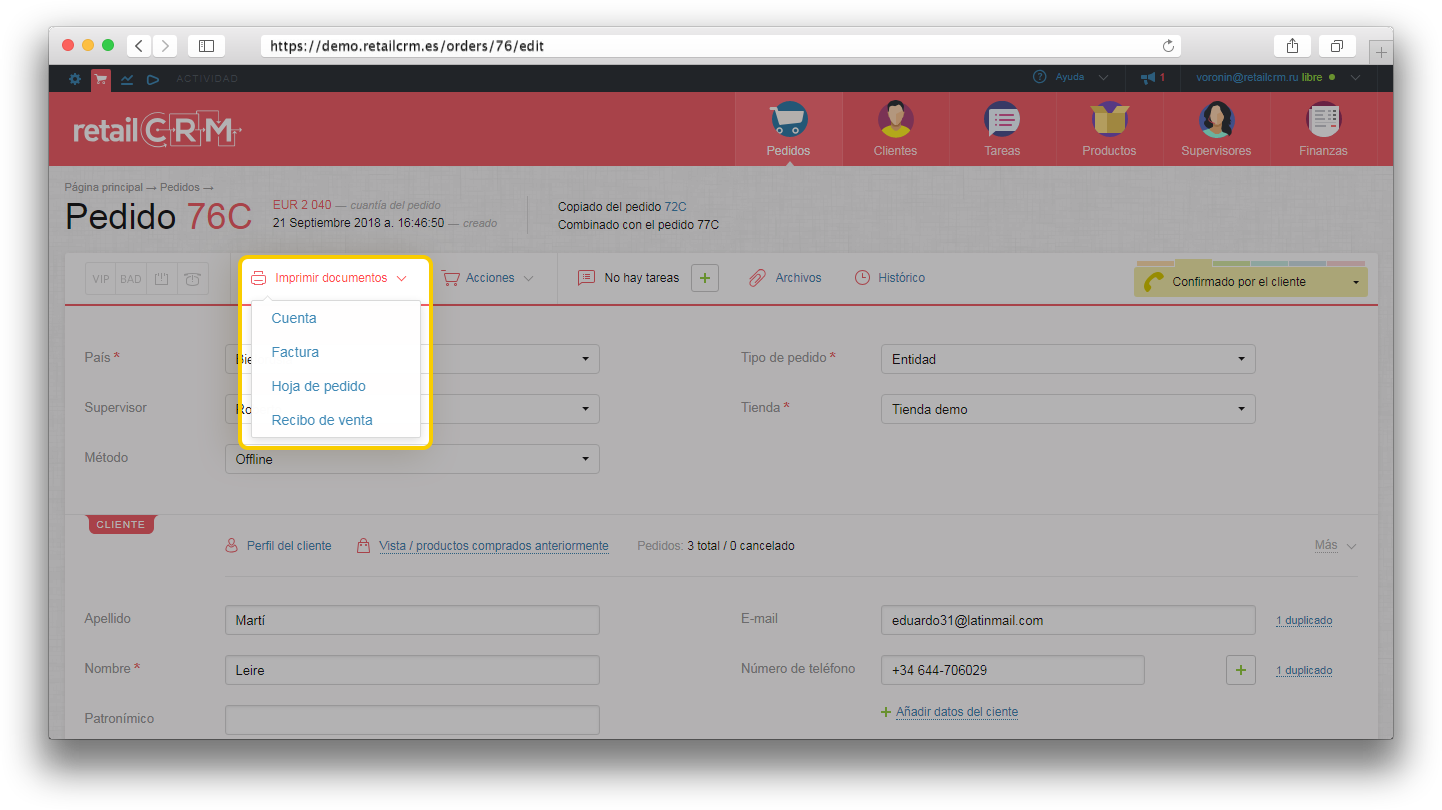
Task: Switch to the Productos section
Action: pos(1109,129)
